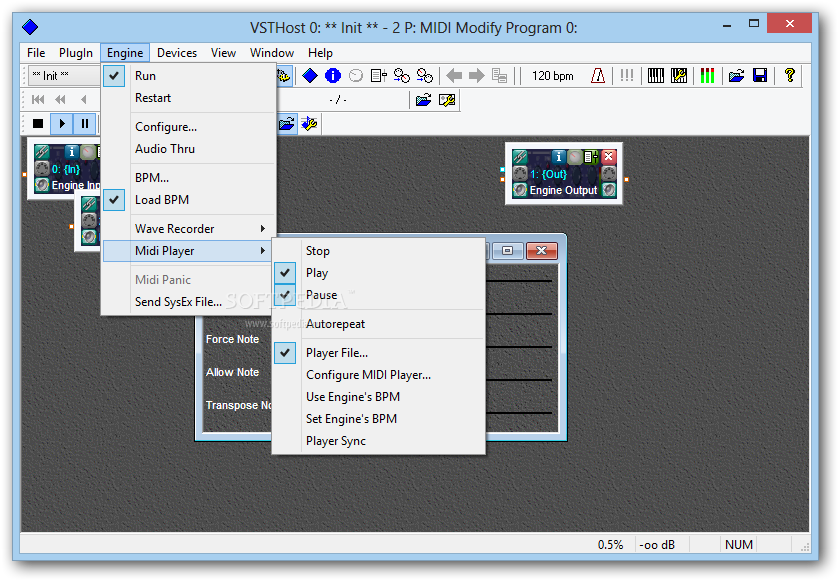Click info icon on Engine Input module

point(72,151)
